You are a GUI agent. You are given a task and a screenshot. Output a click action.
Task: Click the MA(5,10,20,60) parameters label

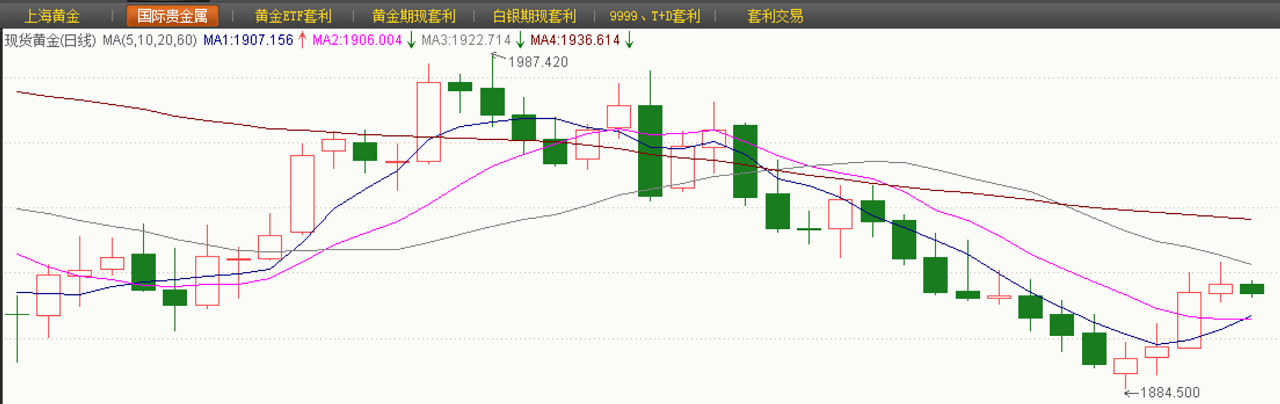pyautogui.click(x=150, y=40)
